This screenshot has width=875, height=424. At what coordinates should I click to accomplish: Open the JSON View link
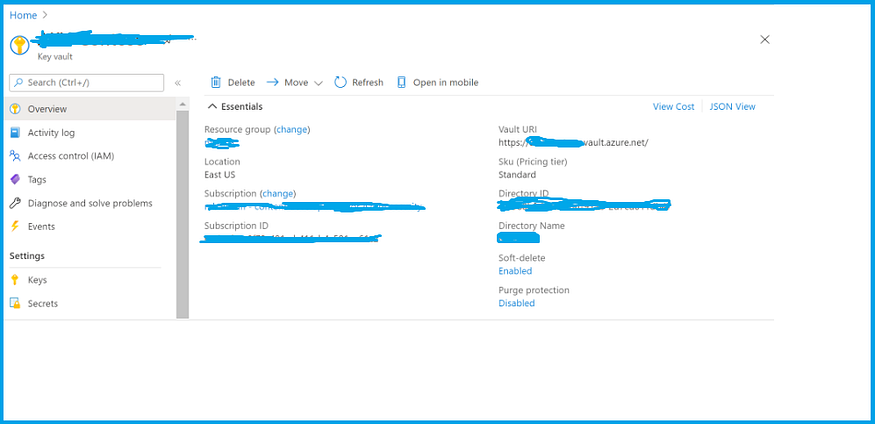732,107
